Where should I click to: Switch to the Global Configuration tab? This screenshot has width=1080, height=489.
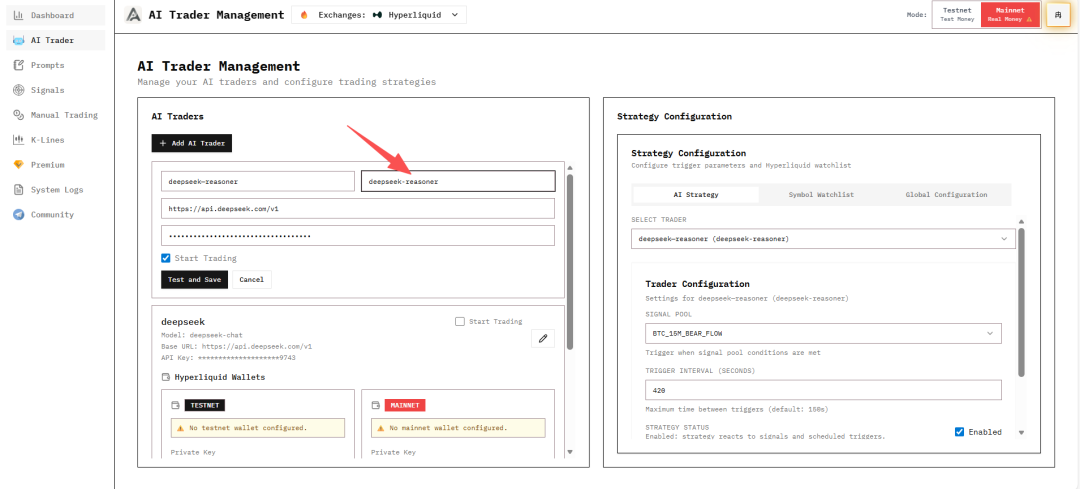click(946, 195)
